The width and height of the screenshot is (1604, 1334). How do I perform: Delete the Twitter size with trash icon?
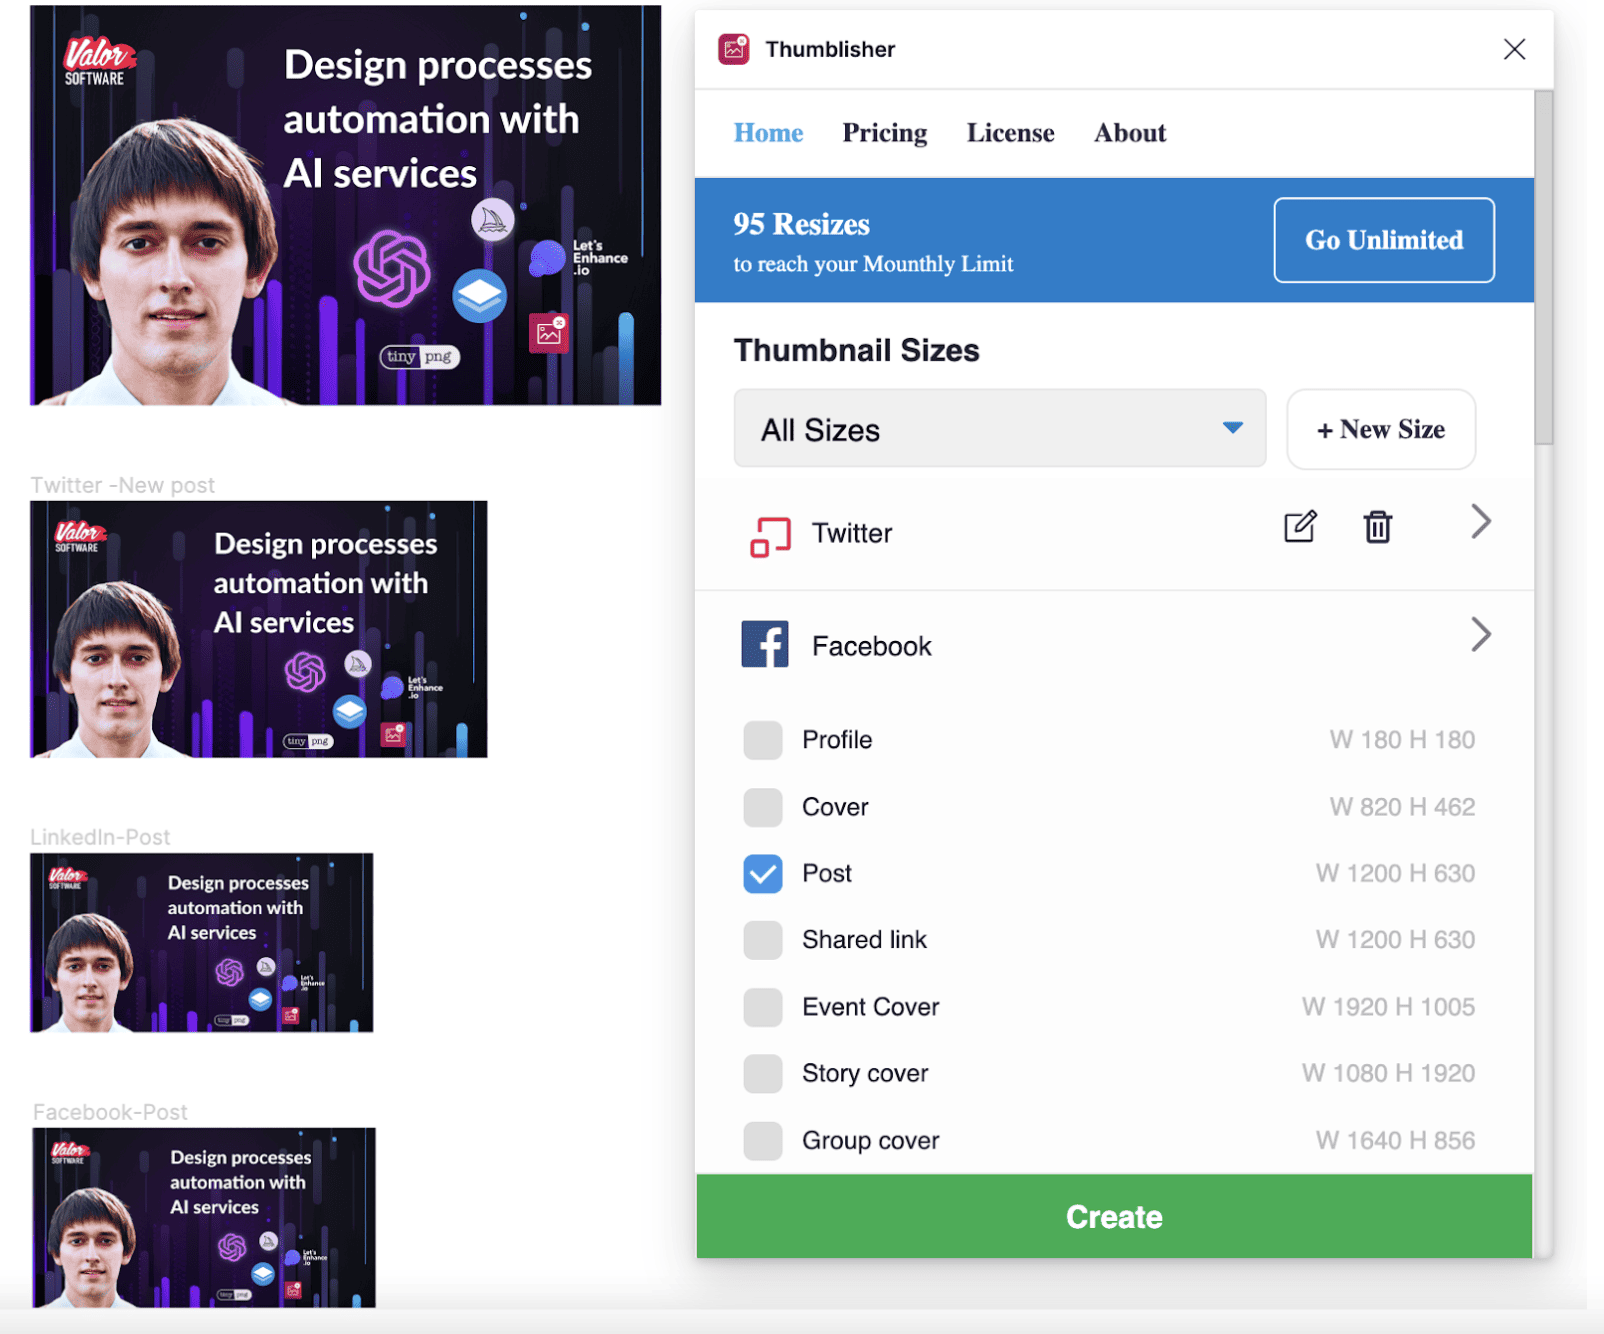1377,526
